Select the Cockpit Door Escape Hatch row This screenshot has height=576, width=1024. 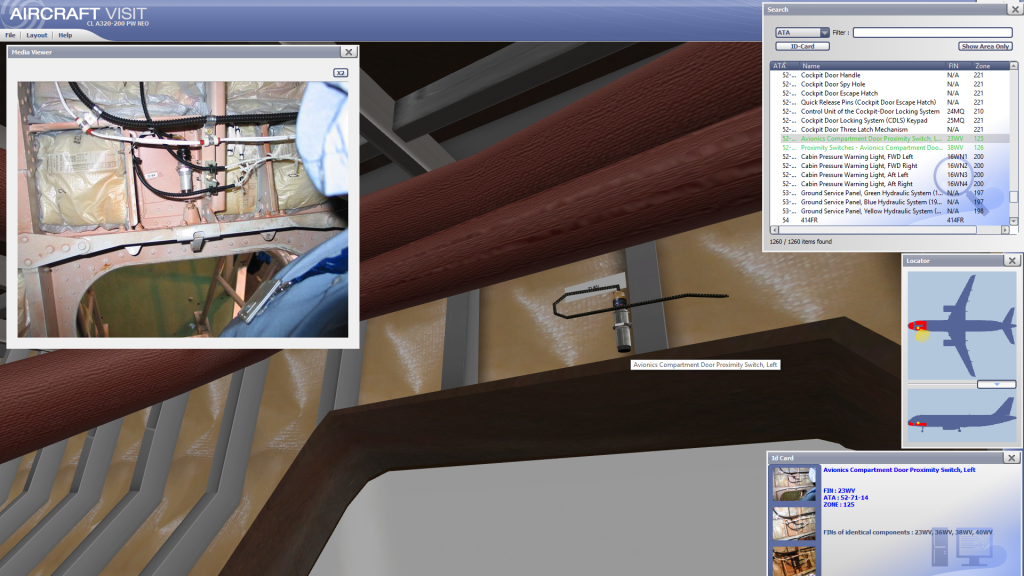(x=889, y=93)
